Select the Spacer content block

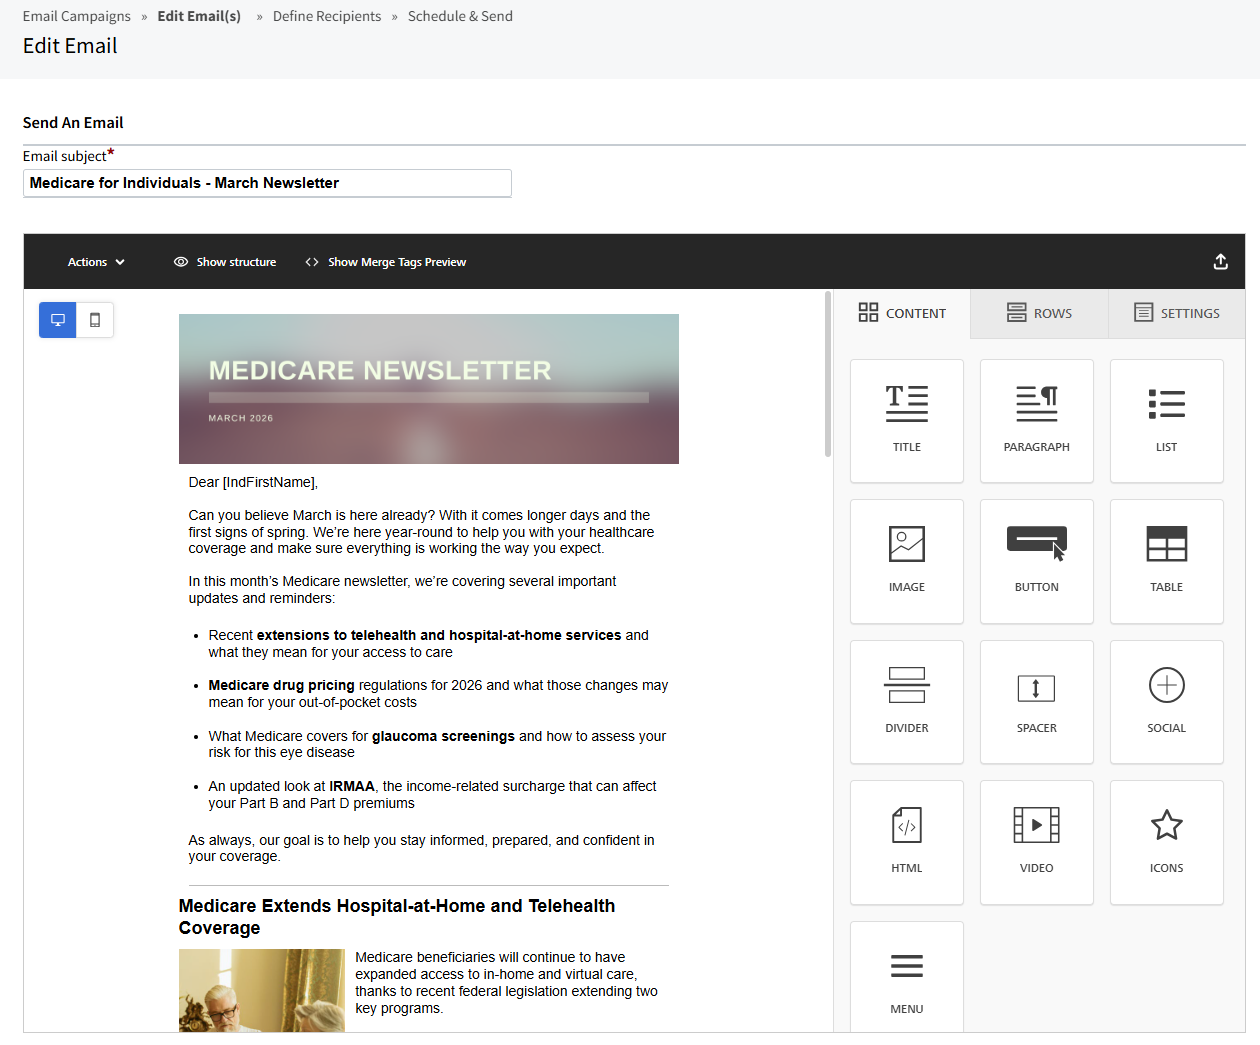pos(1036,702)
